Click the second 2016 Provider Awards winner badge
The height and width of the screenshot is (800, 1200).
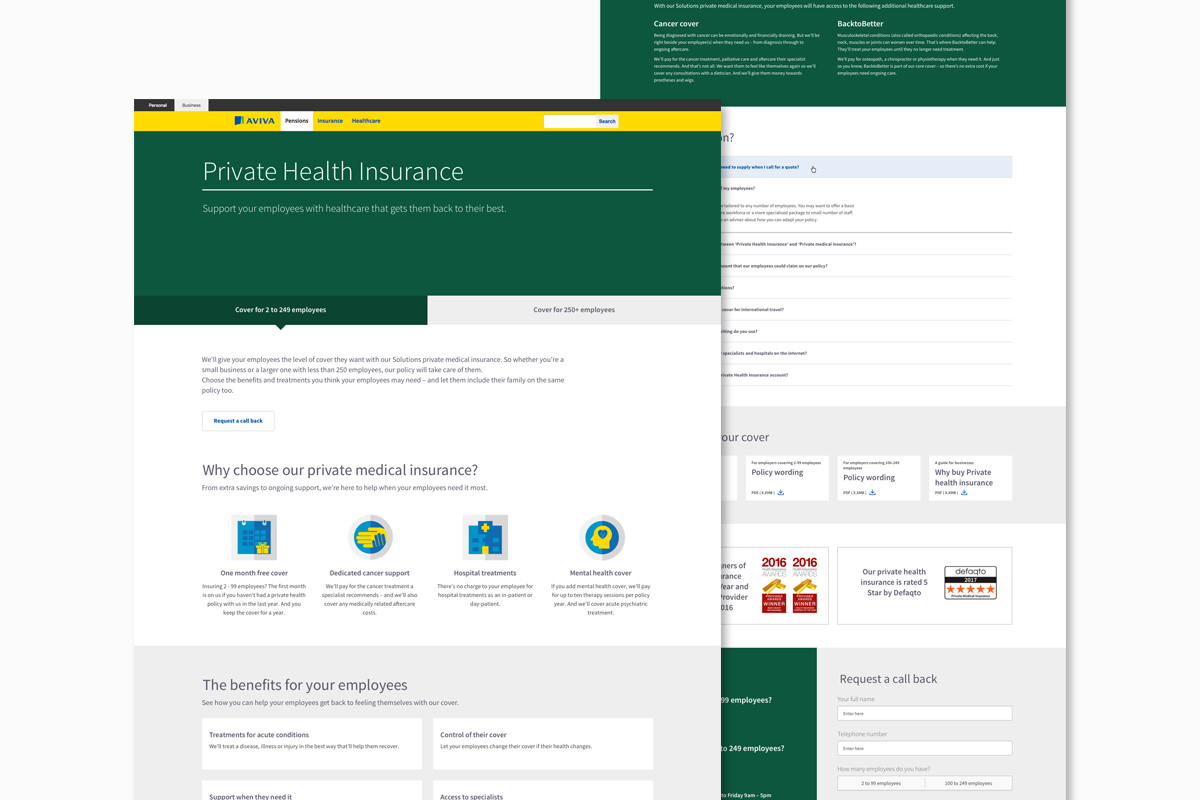point(805,585)
